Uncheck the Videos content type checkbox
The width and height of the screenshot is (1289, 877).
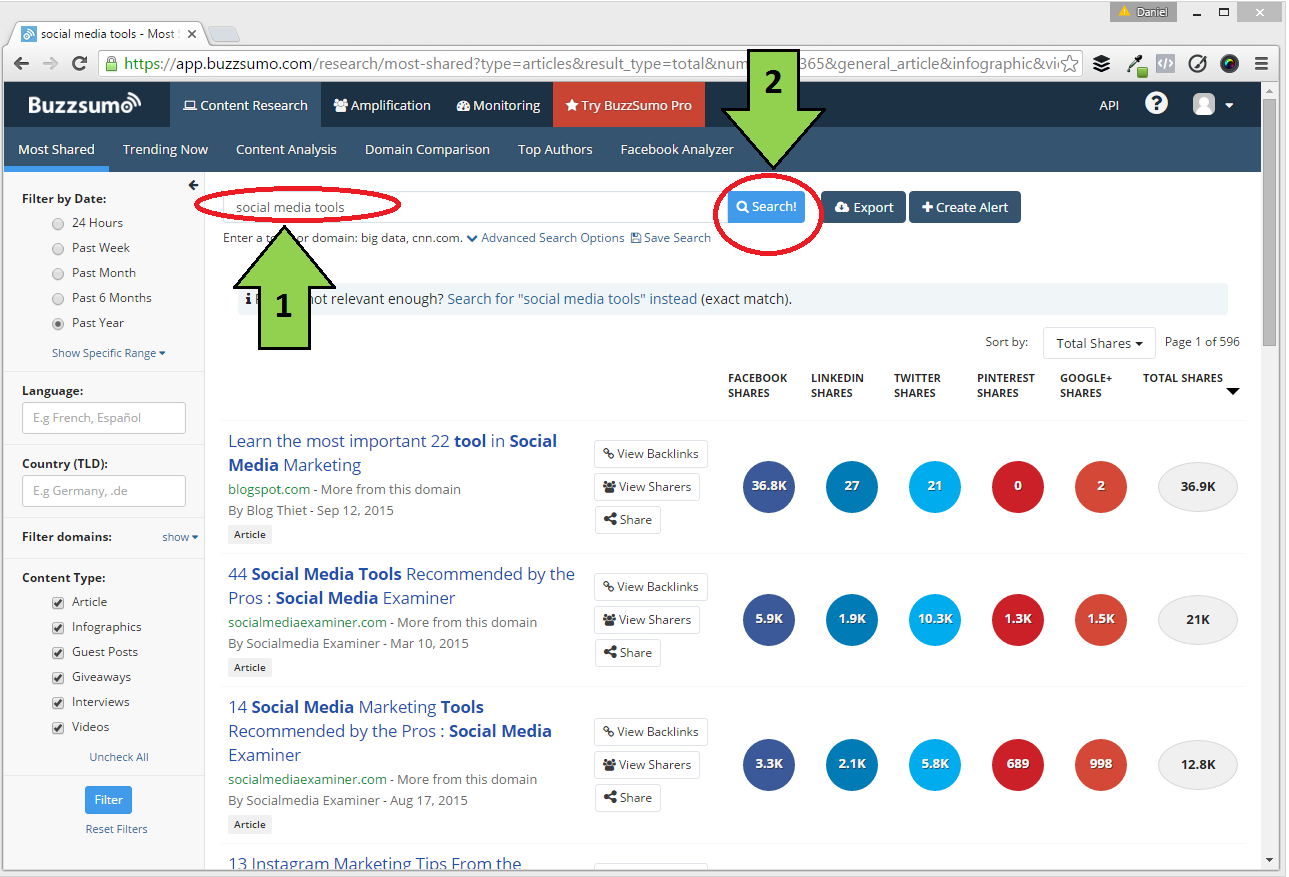[x=58, y=727]
